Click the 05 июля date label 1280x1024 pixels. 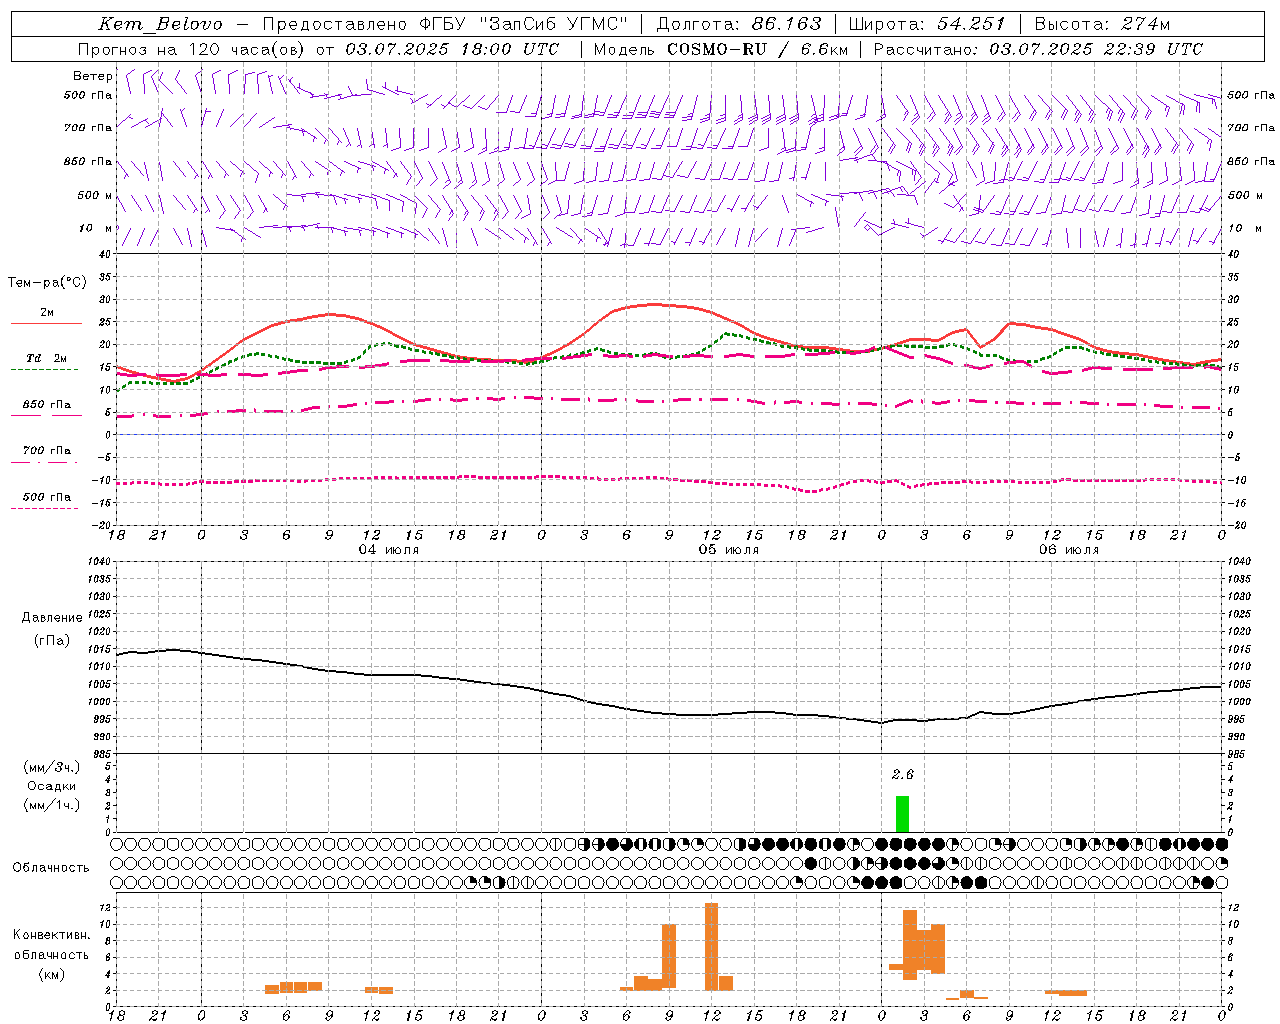click(x=729, y=550)
